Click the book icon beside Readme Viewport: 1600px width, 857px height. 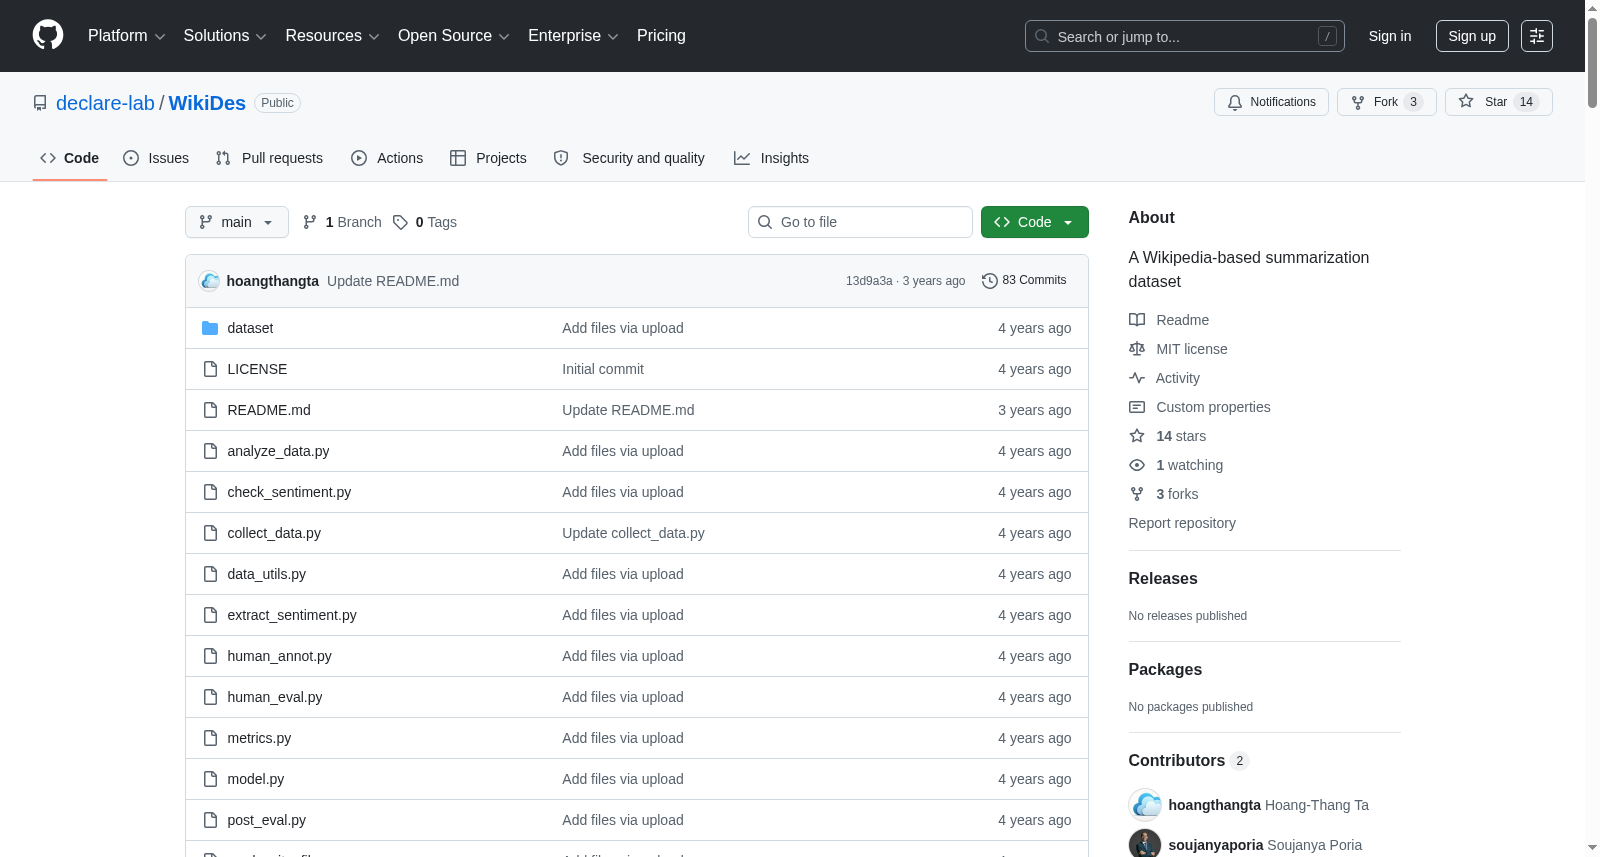[x=1137, y=320]
